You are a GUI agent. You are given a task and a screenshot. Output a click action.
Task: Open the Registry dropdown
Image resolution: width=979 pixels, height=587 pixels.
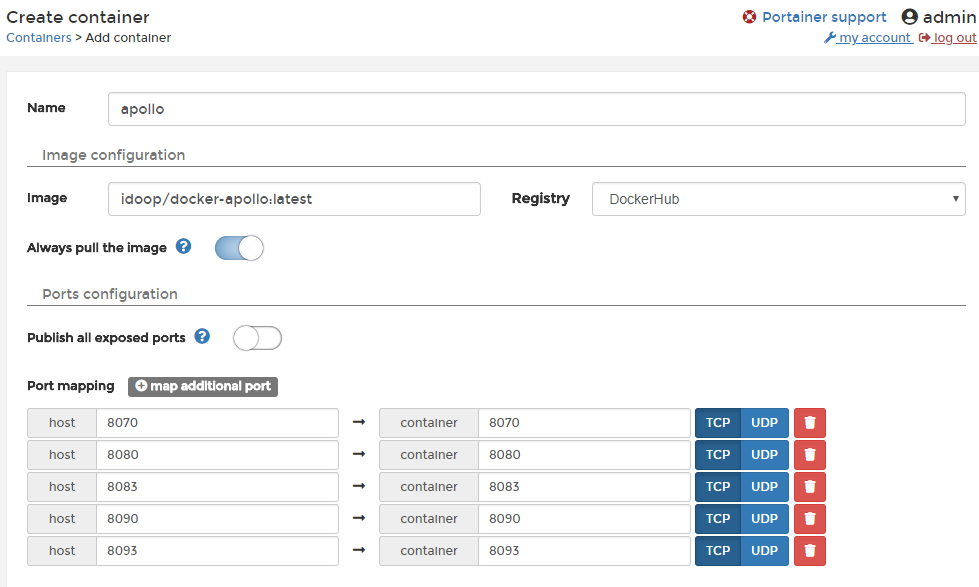pos(778,199)
